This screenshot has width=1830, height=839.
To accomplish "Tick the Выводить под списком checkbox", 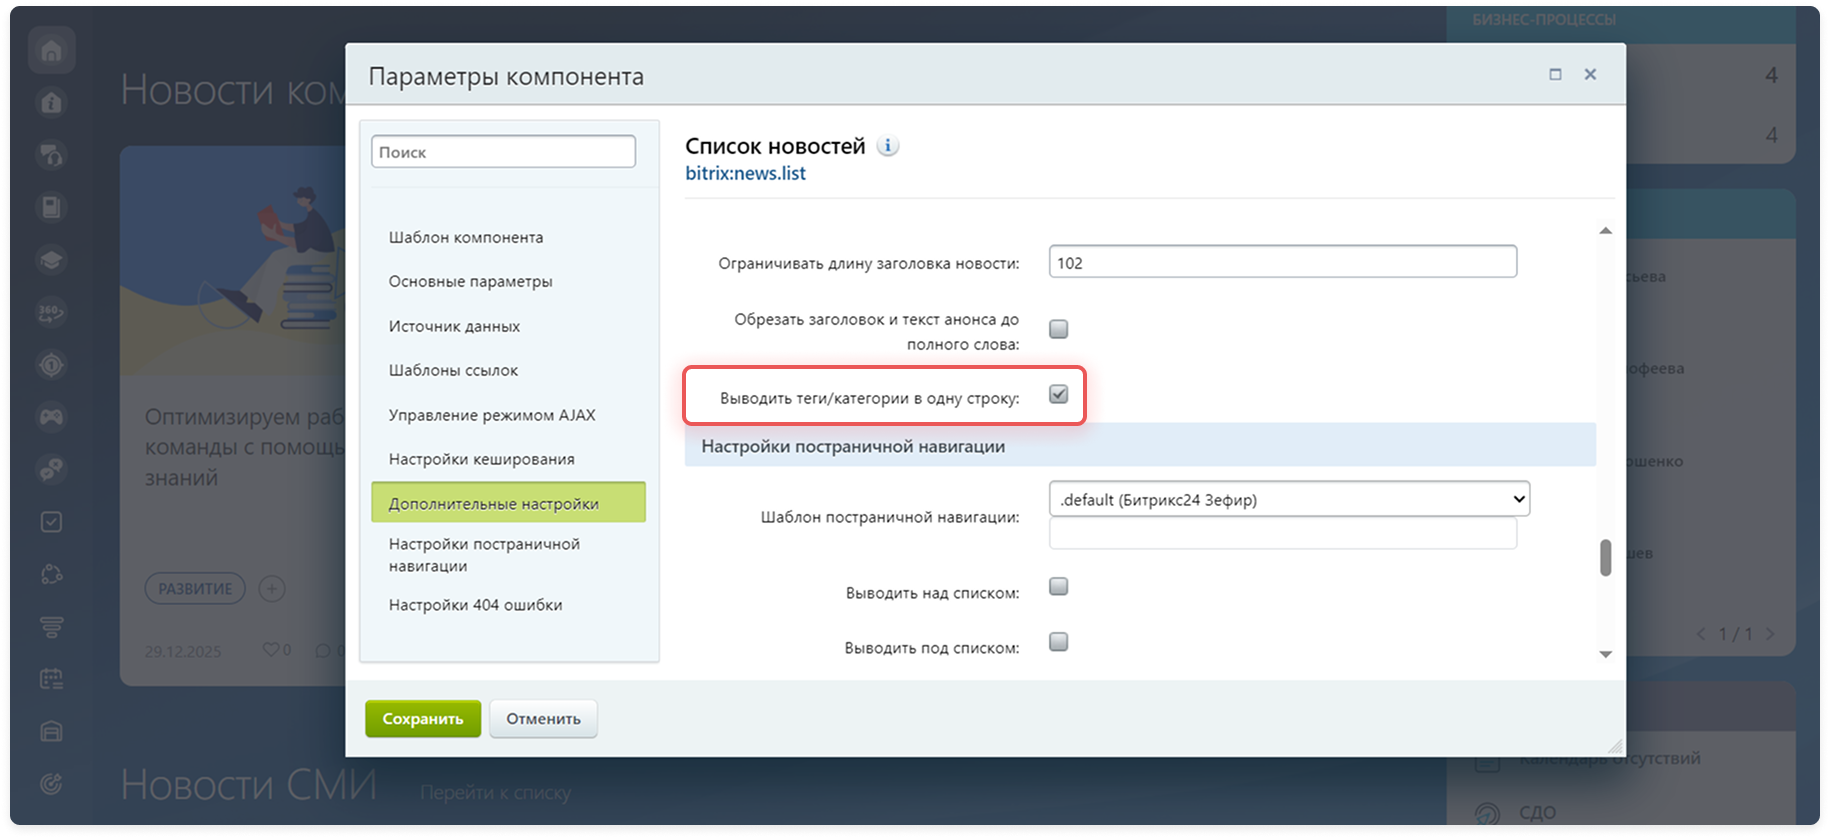I will pos(1058,641).
